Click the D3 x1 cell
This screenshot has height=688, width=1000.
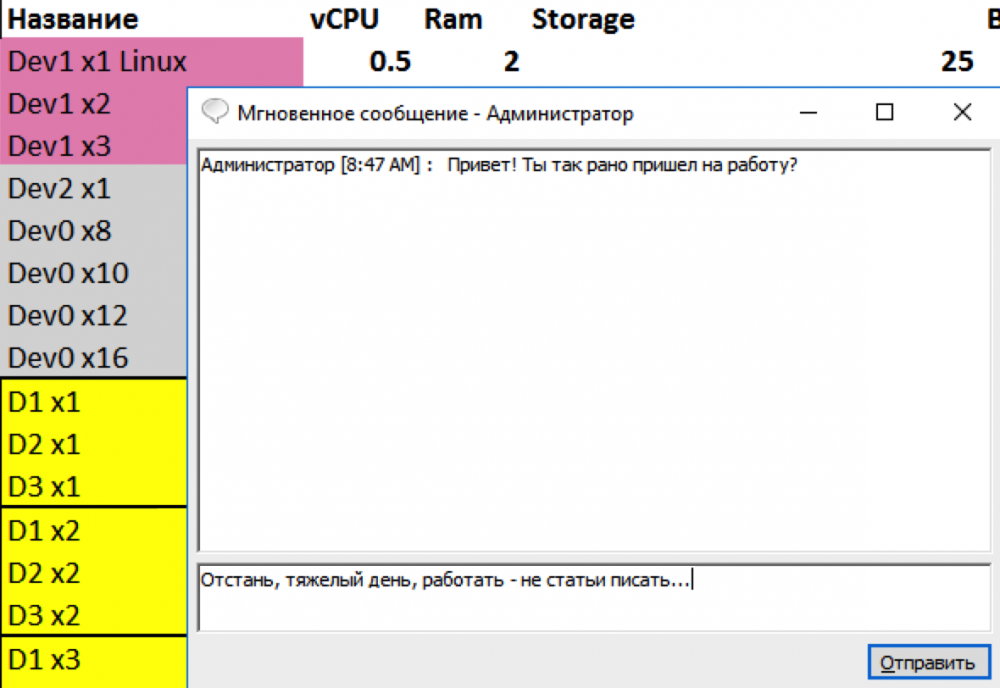click(60, 486)
